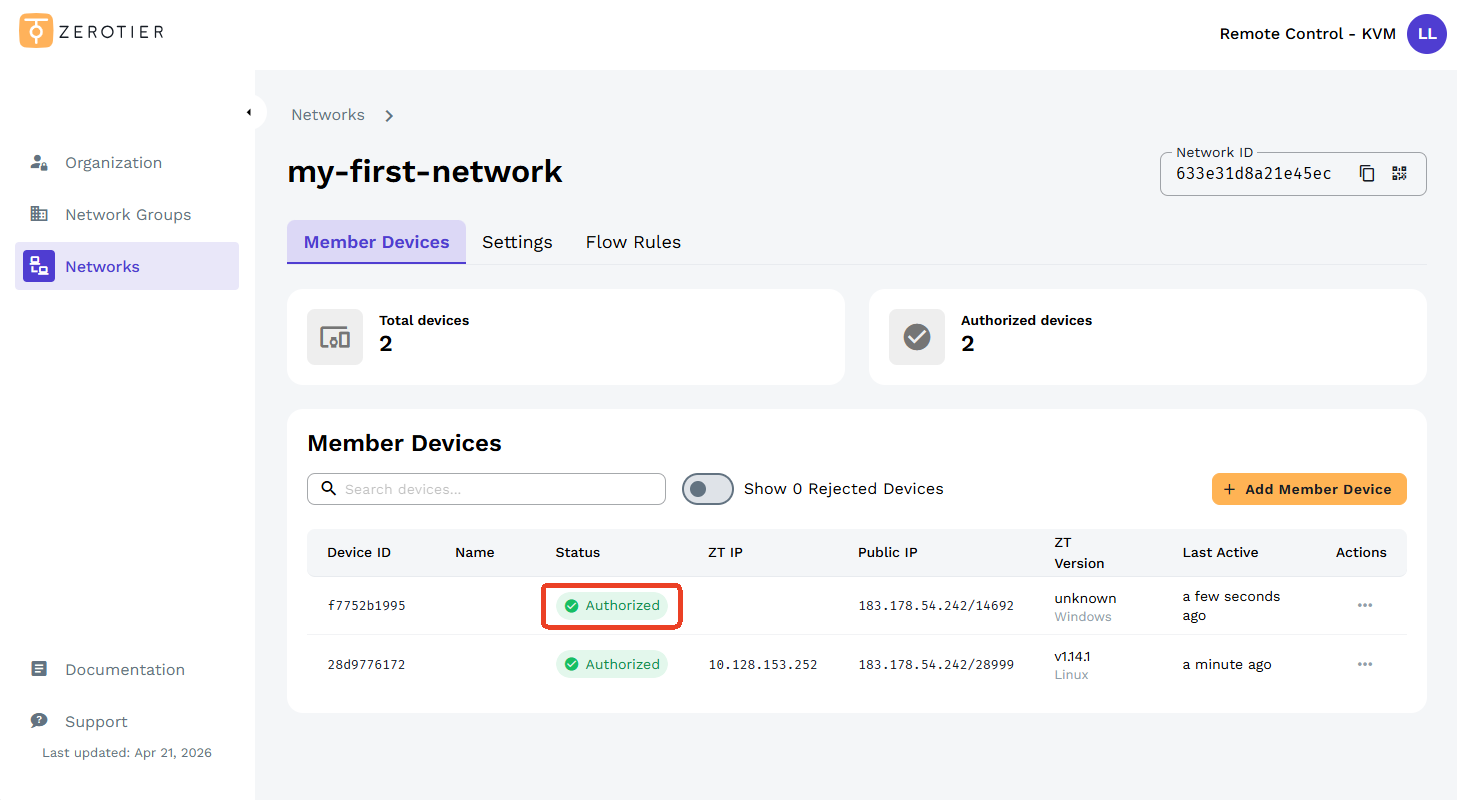The image size is (1457, 800).
Task: Open Network Groups in sidebar
Action: [x=127, y=215]
